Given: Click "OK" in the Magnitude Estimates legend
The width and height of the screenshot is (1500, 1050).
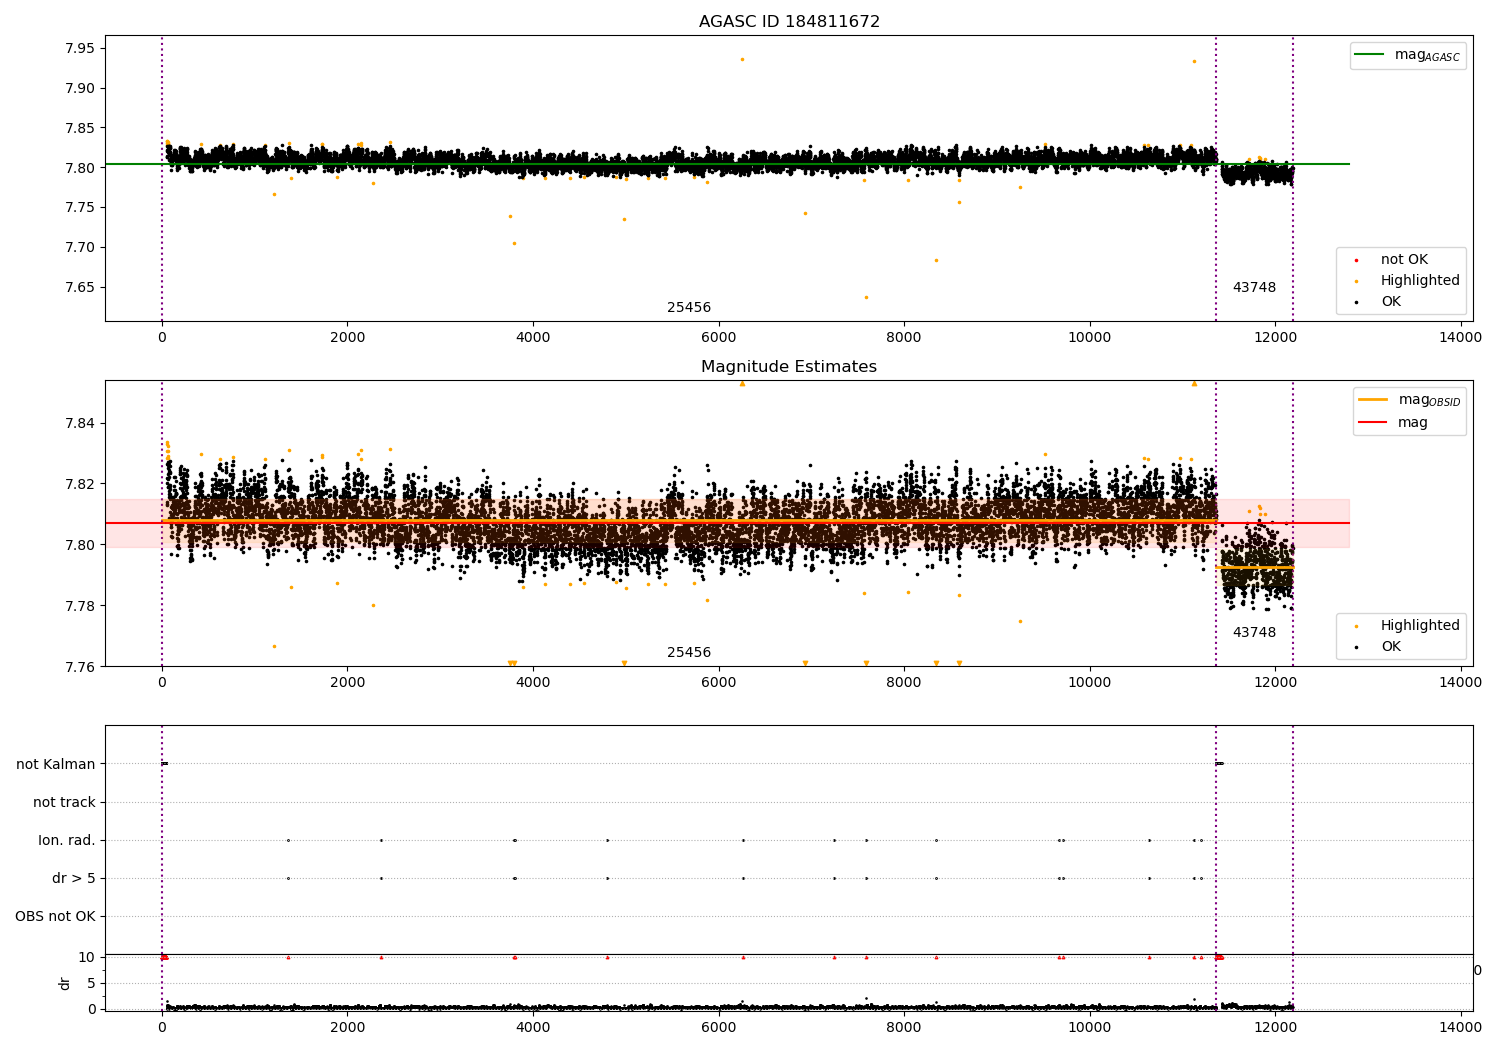Looking at the screenshot, I should (x=1380, y=647).
